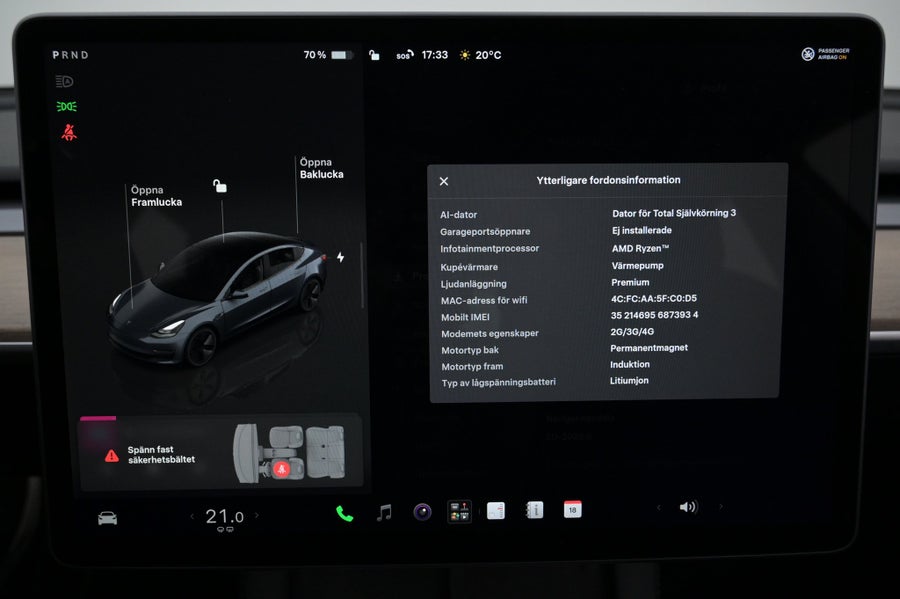Viewport: 900px width, 599px height.
Task: Tap the 'Mobilt IMEI' row label
Action: pos(465,317)
